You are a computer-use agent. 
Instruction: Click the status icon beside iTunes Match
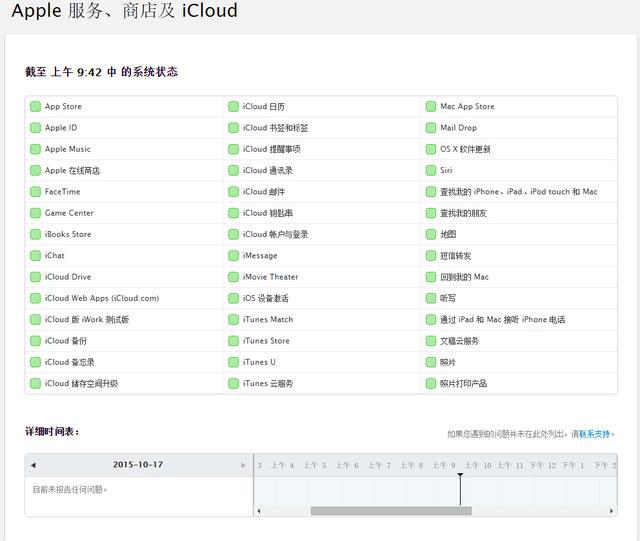tap(233, 319)
